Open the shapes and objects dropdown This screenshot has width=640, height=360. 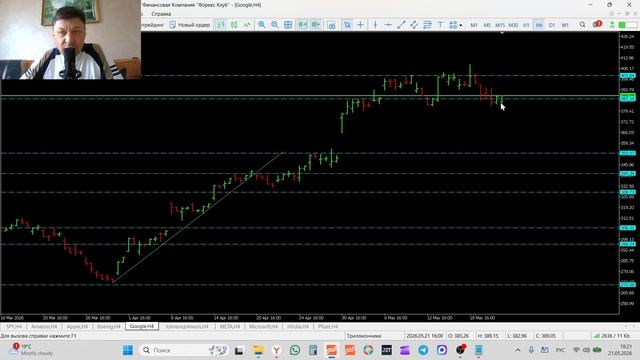(x=456, y=25)
